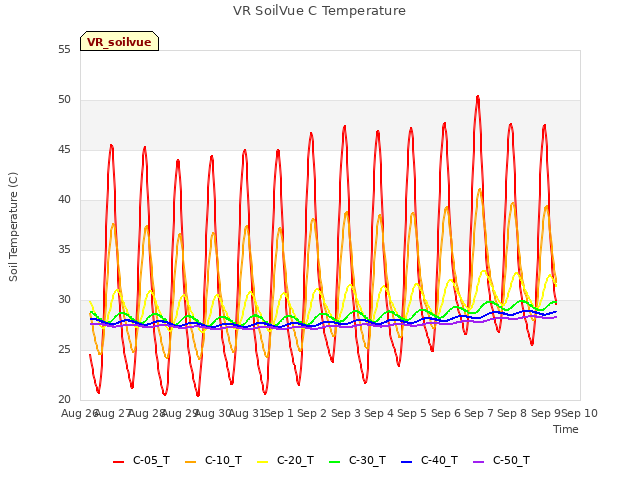Image resolution: width=640 pixels, height=480 pixels.
Task: Click the Sep 7 x-axis label
Action: (479, 413)
